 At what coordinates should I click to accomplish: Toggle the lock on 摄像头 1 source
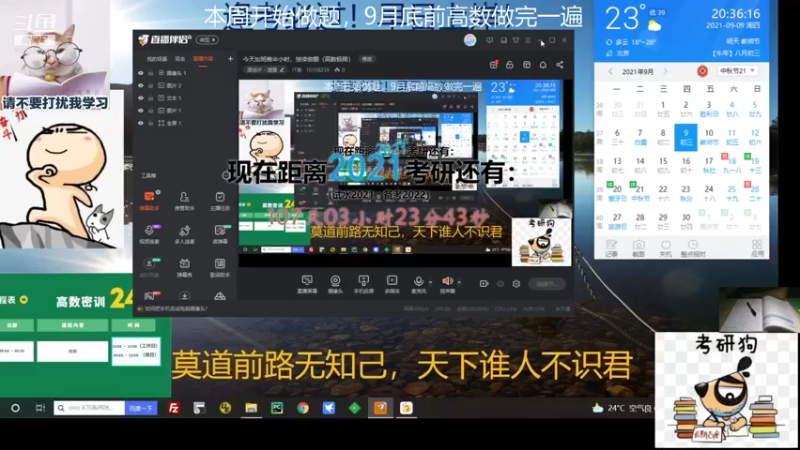(151, 73)
